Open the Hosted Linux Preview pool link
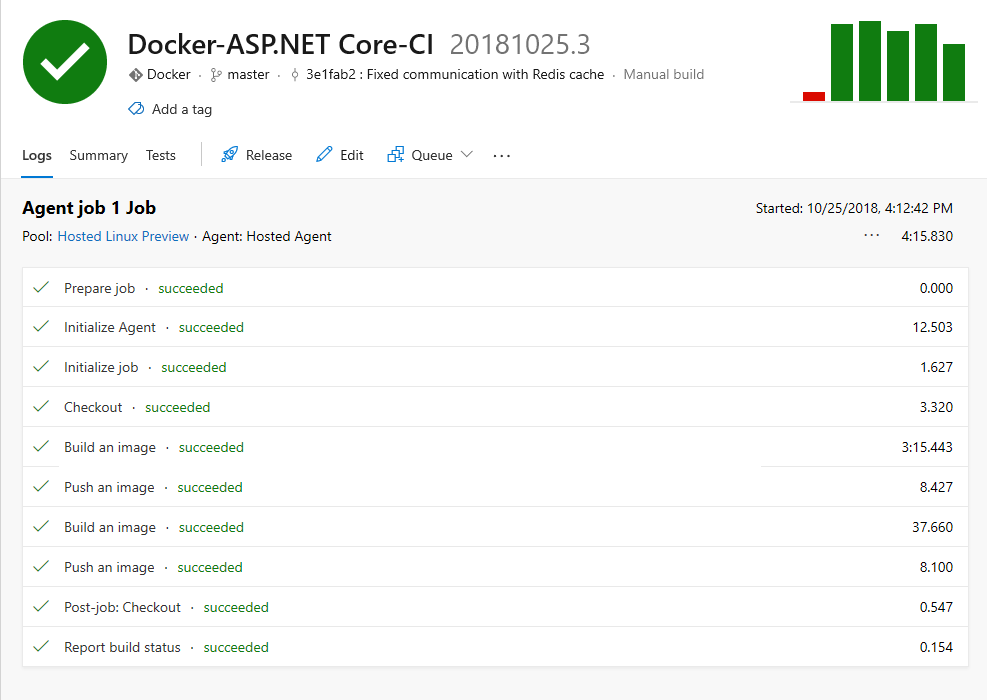The width and height of the screenshot is (987, 700). (x=123, y=236)
